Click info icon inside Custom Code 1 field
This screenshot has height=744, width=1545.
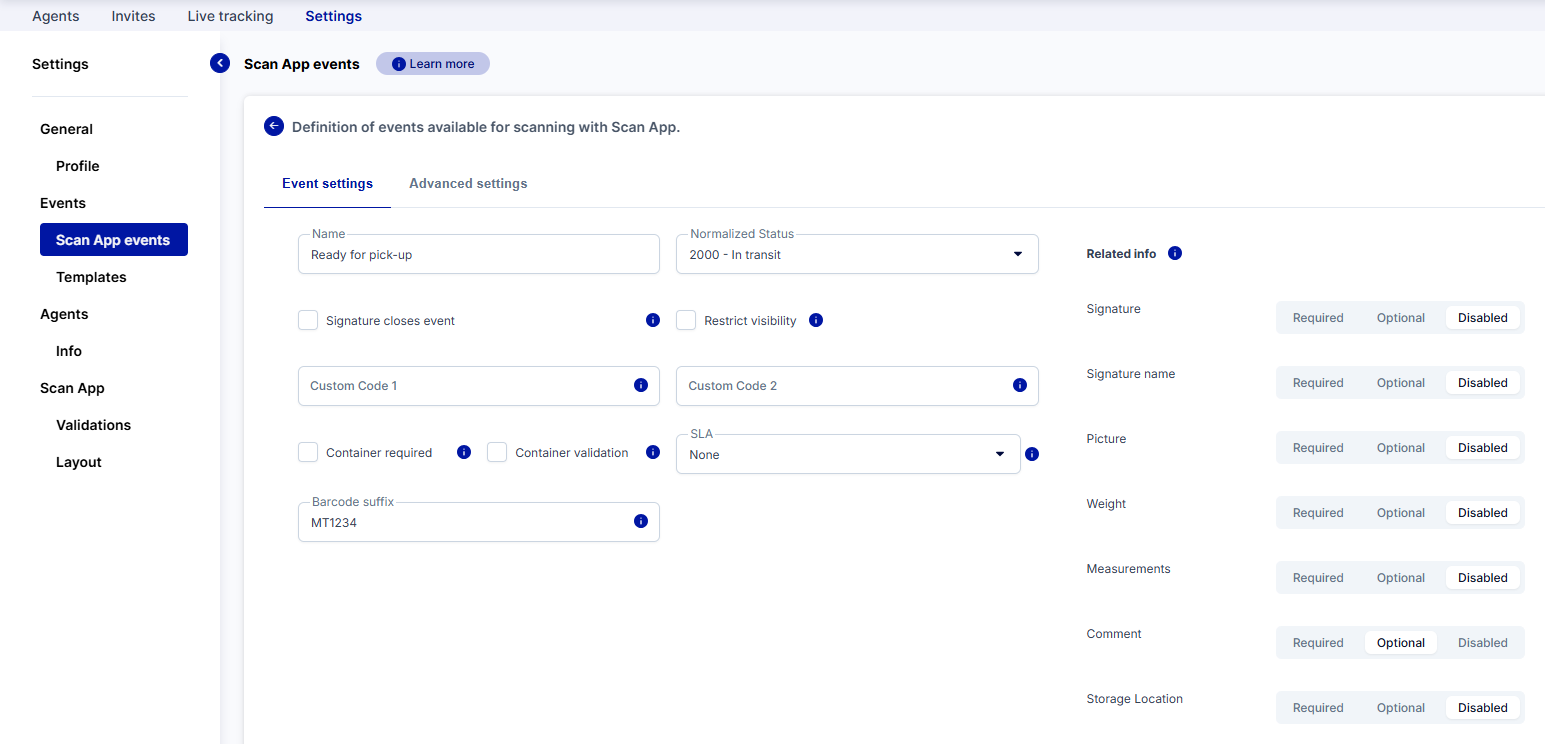point(641,385)
